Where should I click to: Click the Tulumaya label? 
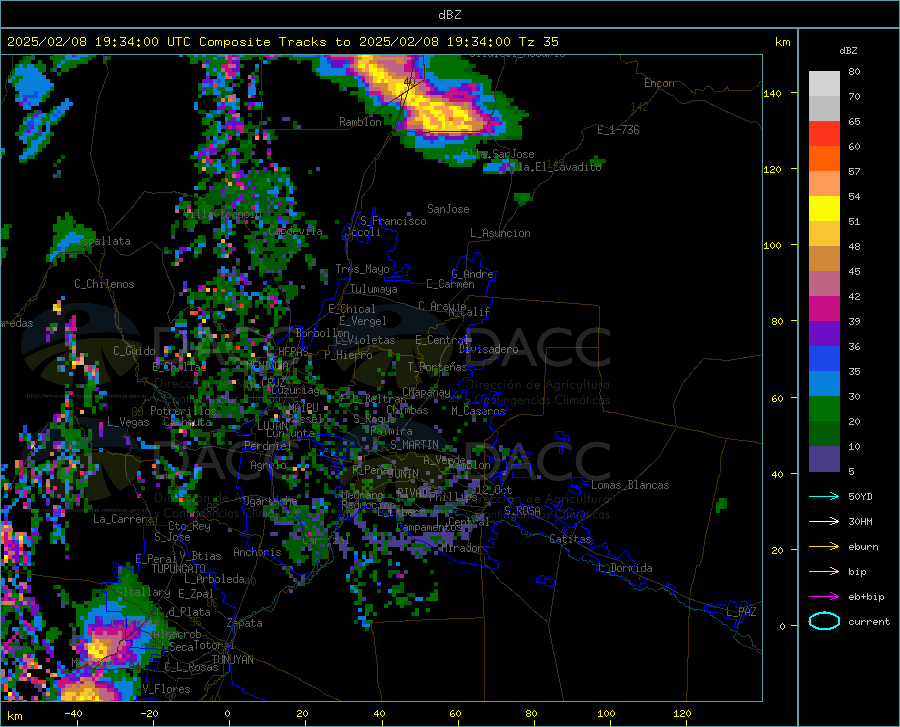(373, 289)
